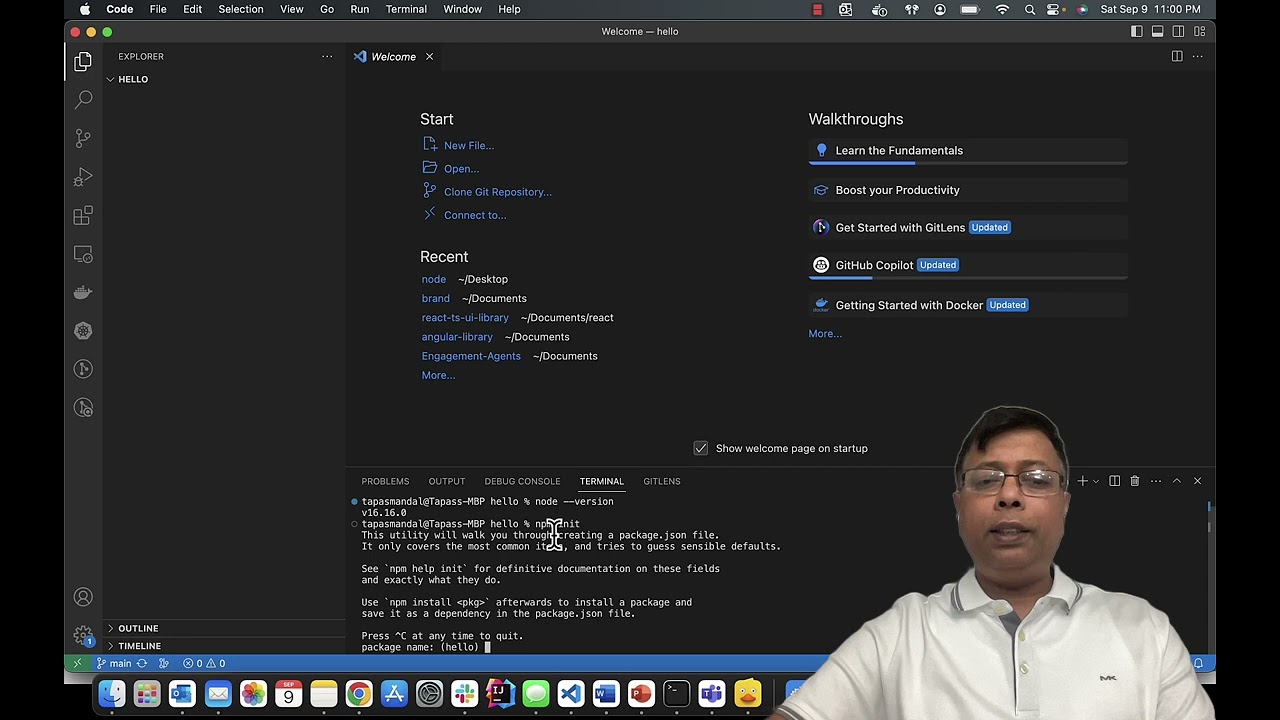The width and height of the screenshot is (1280, 720).
Task: Click More link under Walkthroughs
Action: [825, 334]
